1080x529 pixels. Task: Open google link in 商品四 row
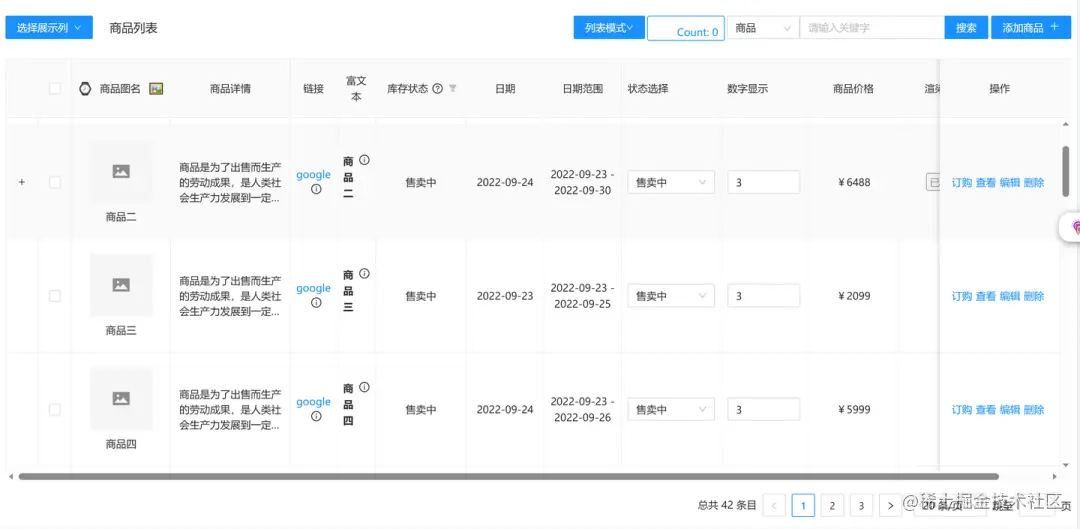[313, 402]
